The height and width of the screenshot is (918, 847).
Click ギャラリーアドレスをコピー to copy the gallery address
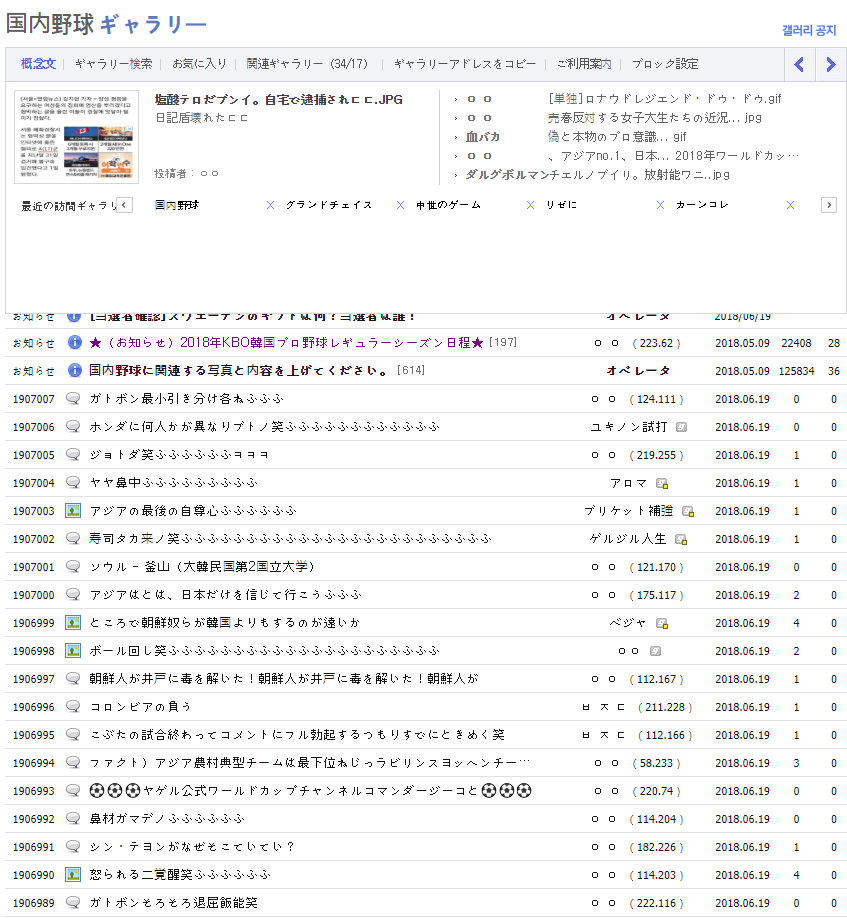click(x=464, y=64)
